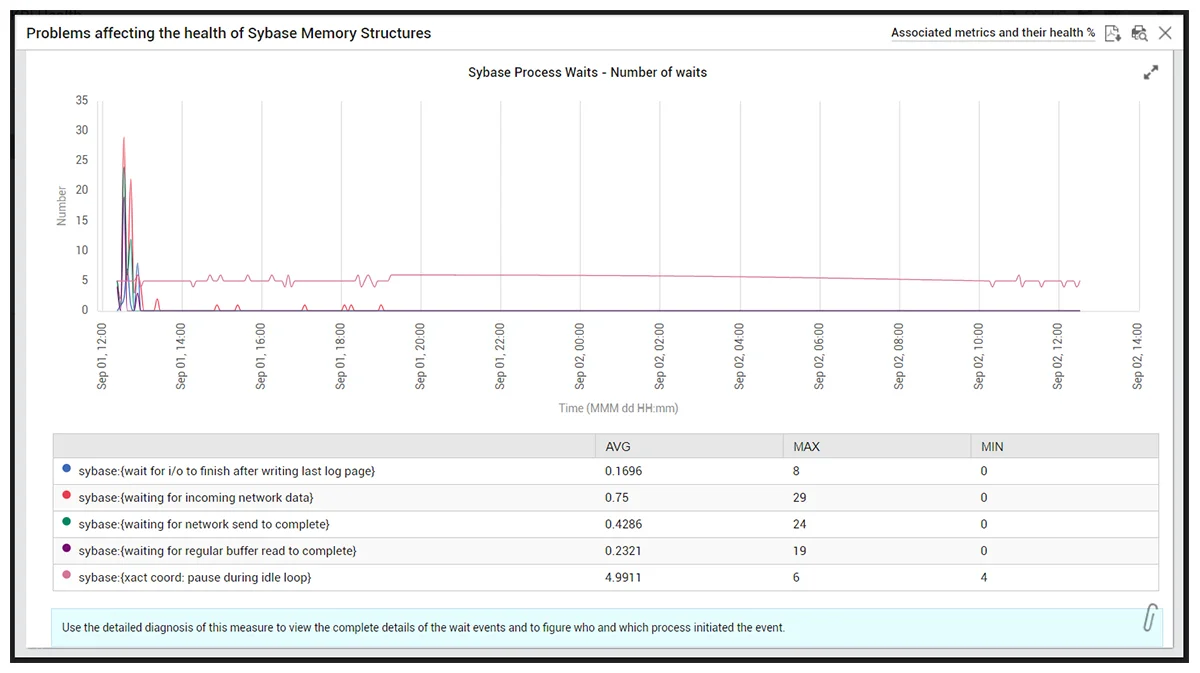This screenshot has width=1200, height=673.
Task: Click the dialog title 'Problems affecting the health of Sybase Memory Structures'
Action: 229,33
